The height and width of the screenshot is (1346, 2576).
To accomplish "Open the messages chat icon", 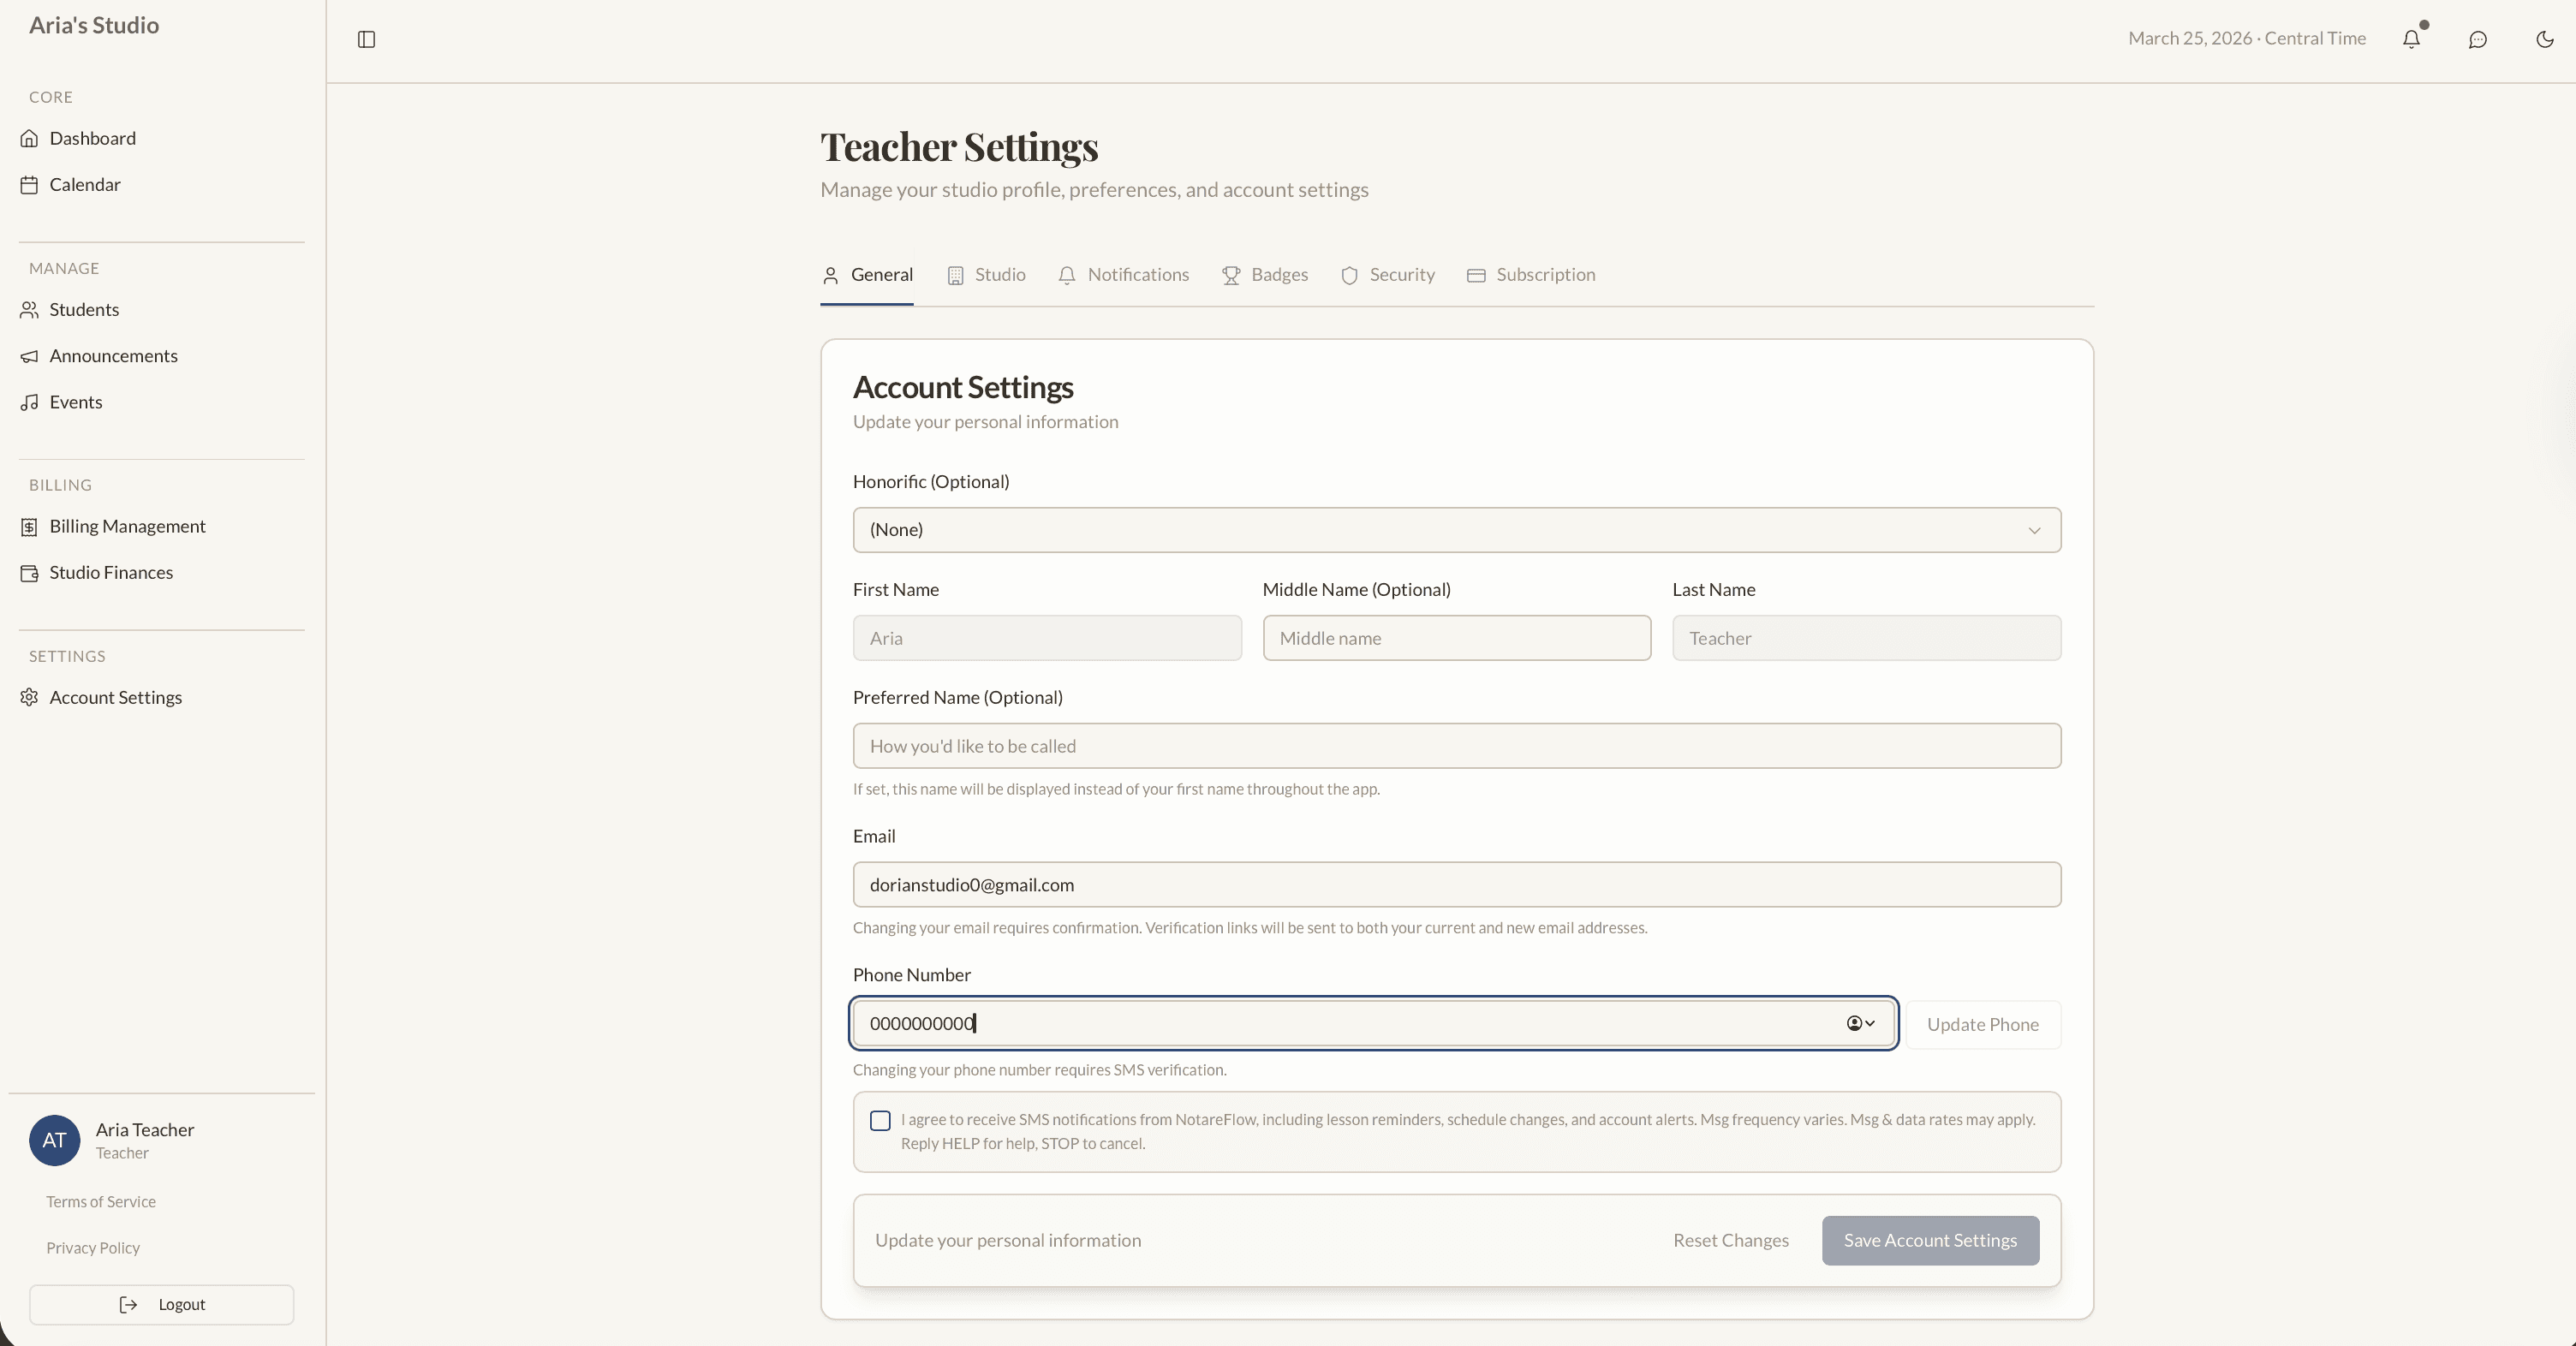I will tap(2477, 39).
